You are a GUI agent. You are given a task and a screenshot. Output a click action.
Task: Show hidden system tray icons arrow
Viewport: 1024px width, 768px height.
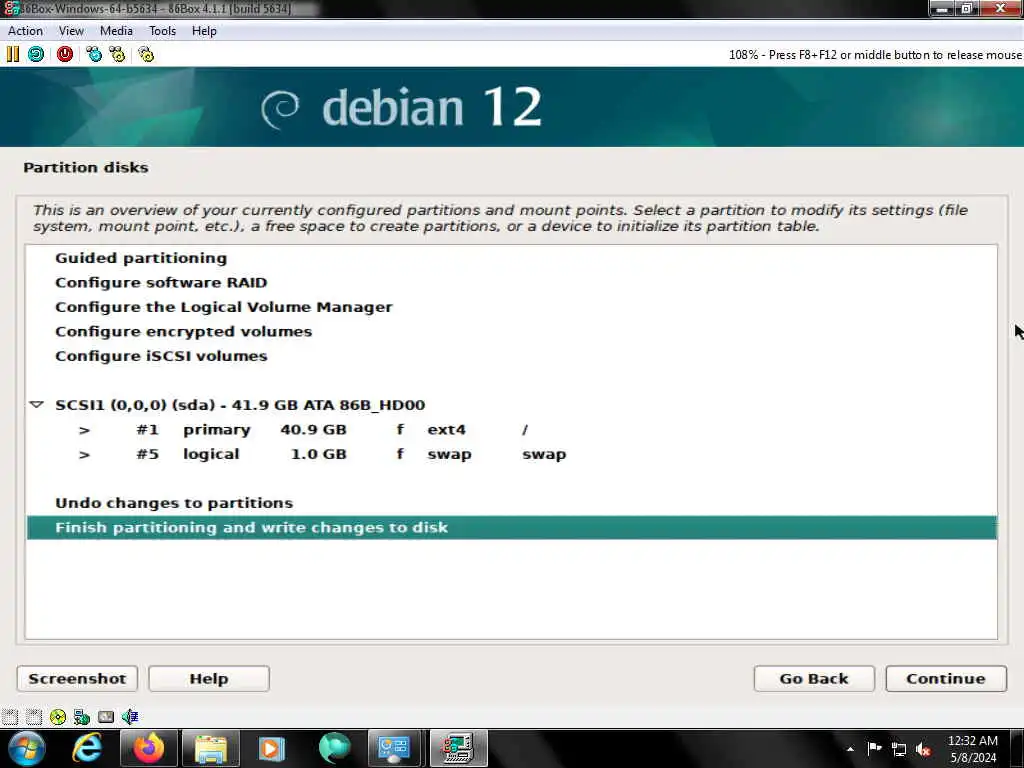[x=850, y=749]
